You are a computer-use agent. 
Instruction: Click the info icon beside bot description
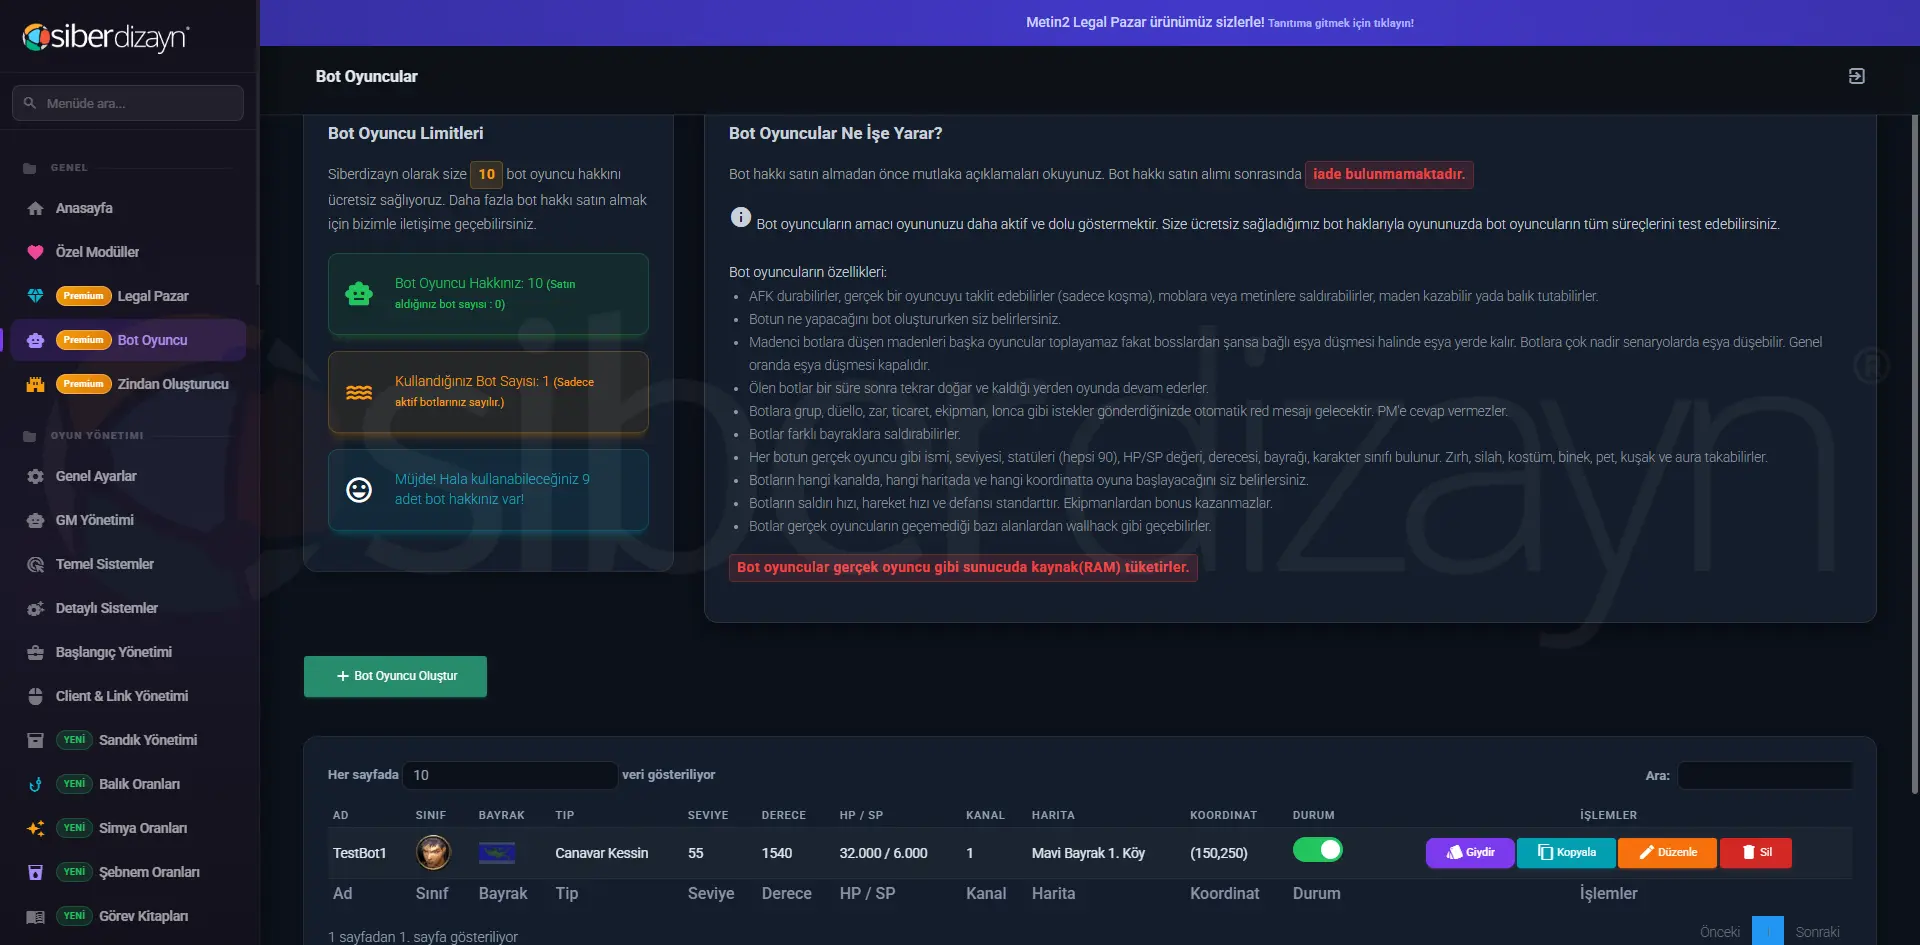point(740,217)
